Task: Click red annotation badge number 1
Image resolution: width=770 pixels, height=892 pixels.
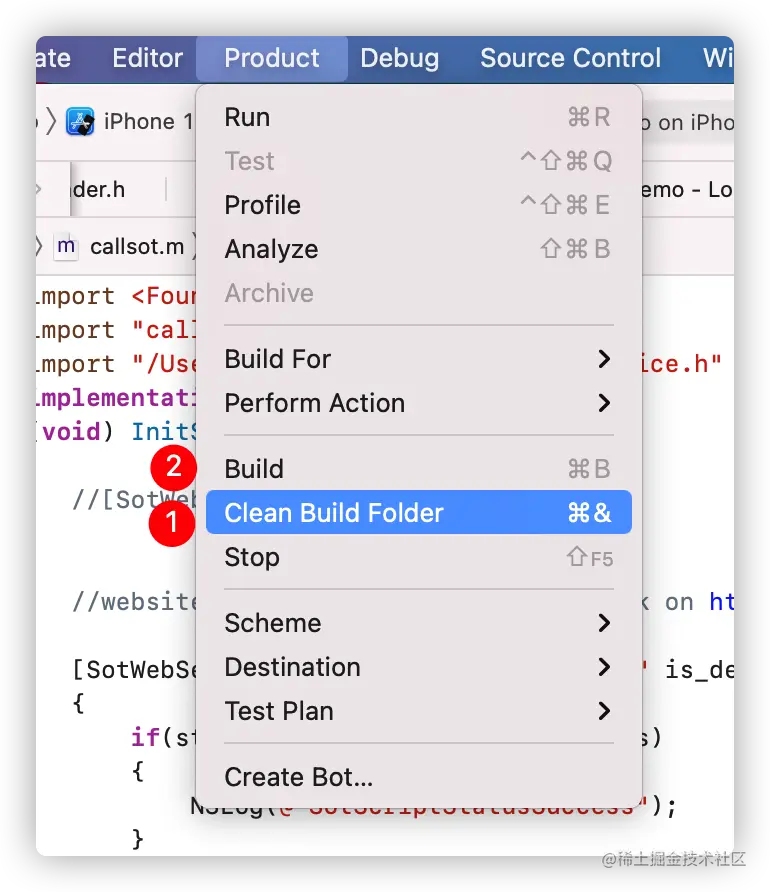Action: pyautogui.click(x=171, y=523)
